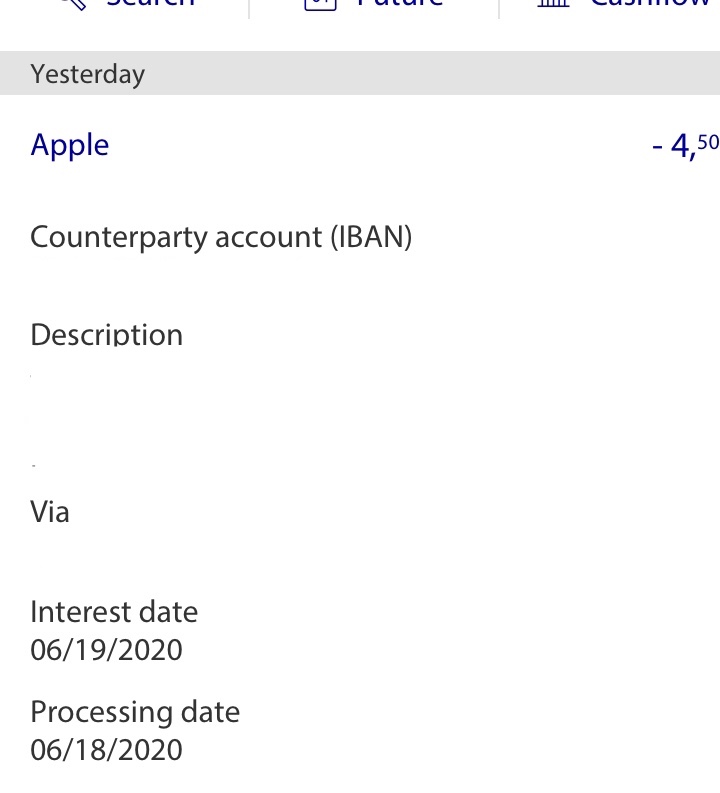The image size is (720, 793).
Task: Select the Description field label
Action: tap(107, 334)
